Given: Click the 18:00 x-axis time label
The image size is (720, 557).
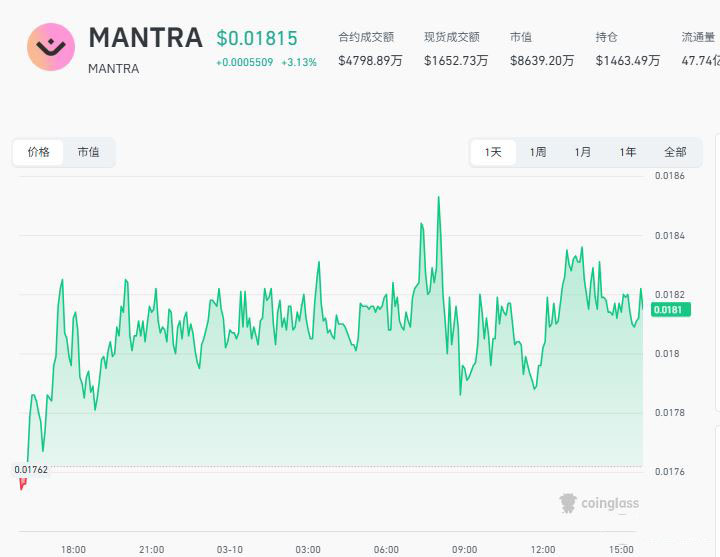Looking at the screenshot, I should (x=73, y=550).
